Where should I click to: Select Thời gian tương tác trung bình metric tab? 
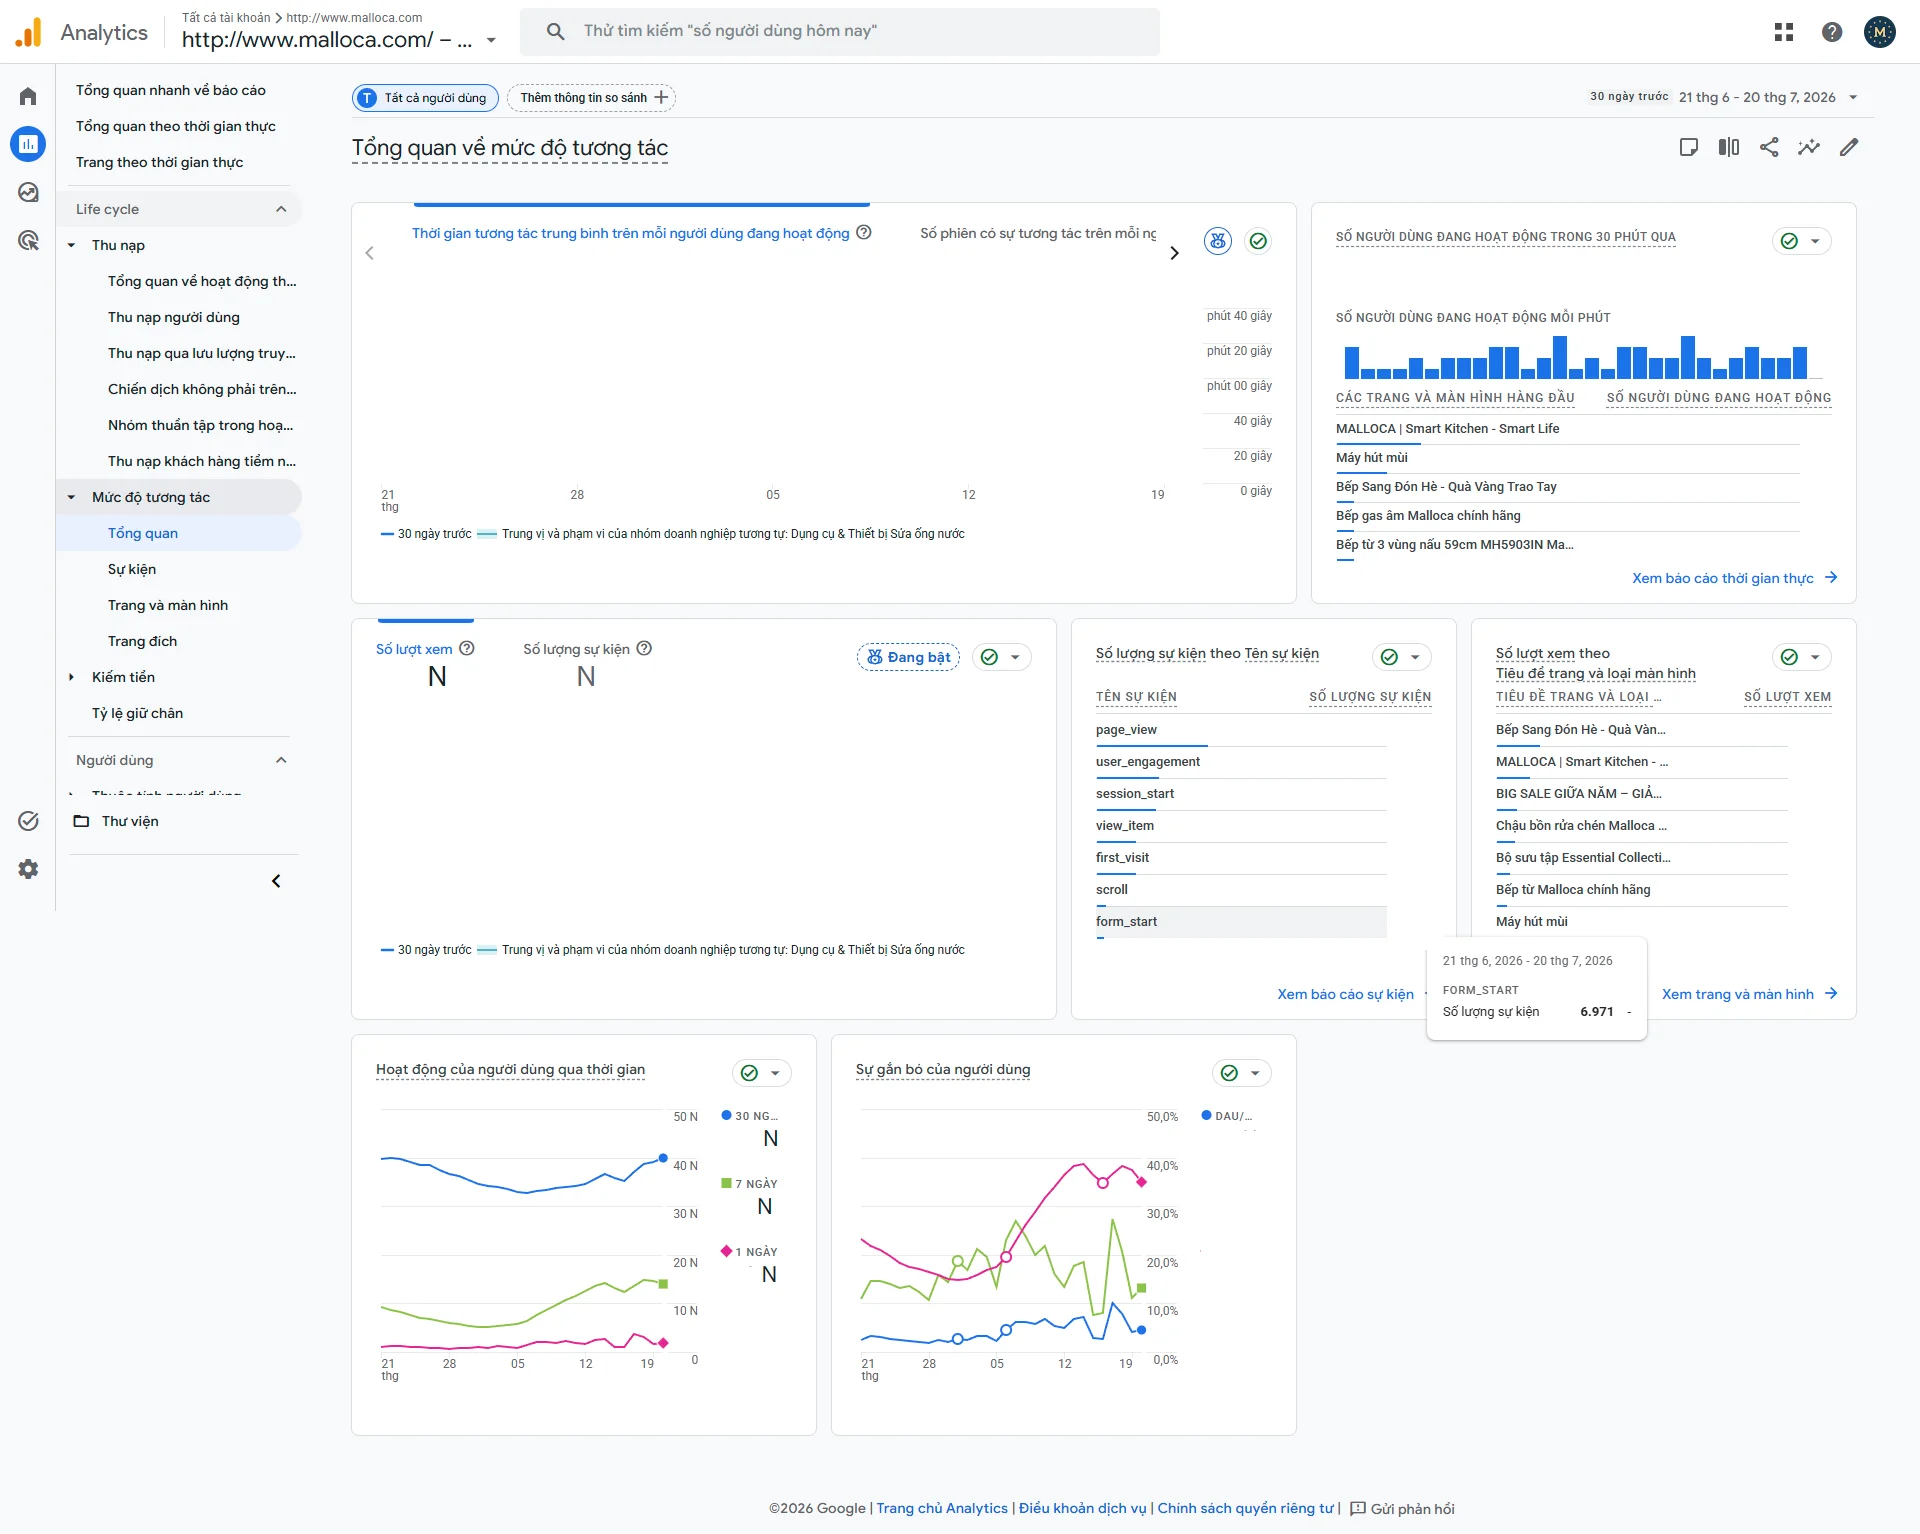click(630, 233)
